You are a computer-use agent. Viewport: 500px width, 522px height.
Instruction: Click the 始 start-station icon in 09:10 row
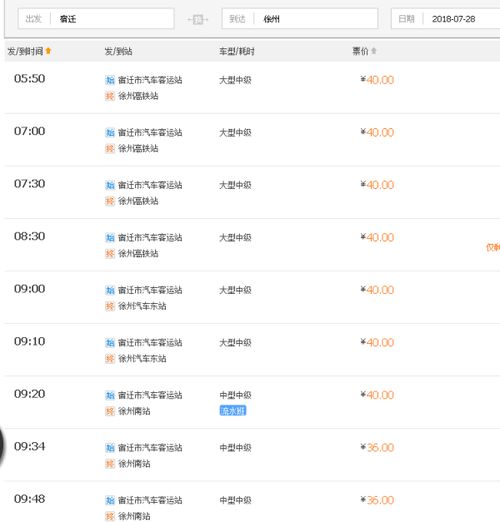(x=110, y=343)
